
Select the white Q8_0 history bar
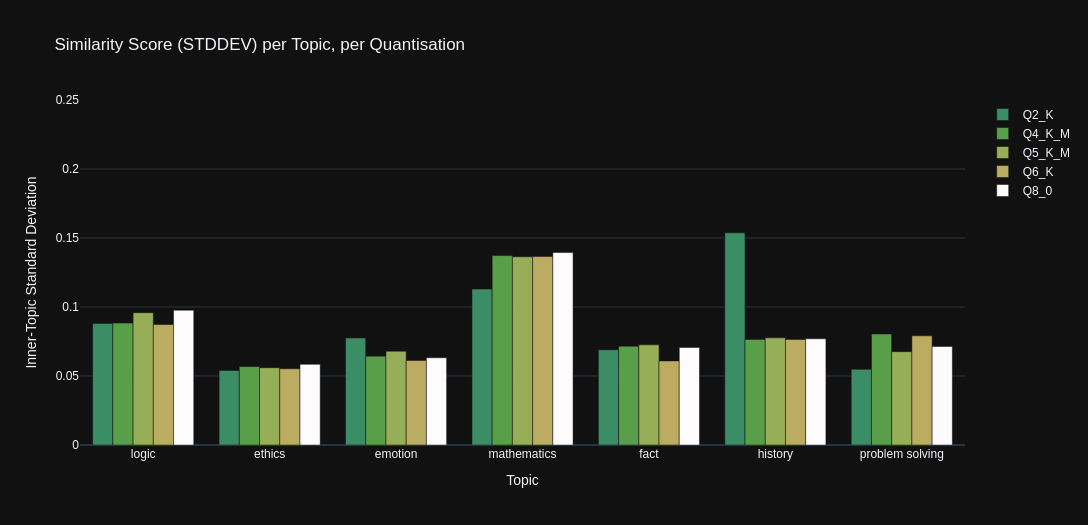[816, 392]
